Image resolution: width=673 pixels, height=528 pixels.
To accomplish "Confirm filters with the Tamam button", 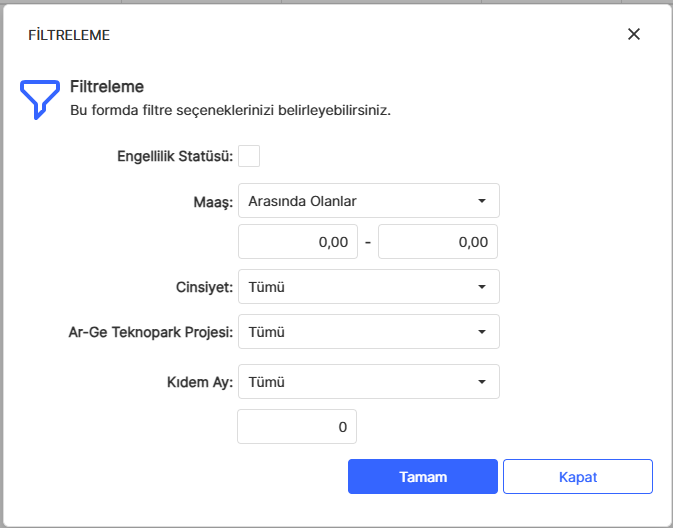I will pos(422,477).
